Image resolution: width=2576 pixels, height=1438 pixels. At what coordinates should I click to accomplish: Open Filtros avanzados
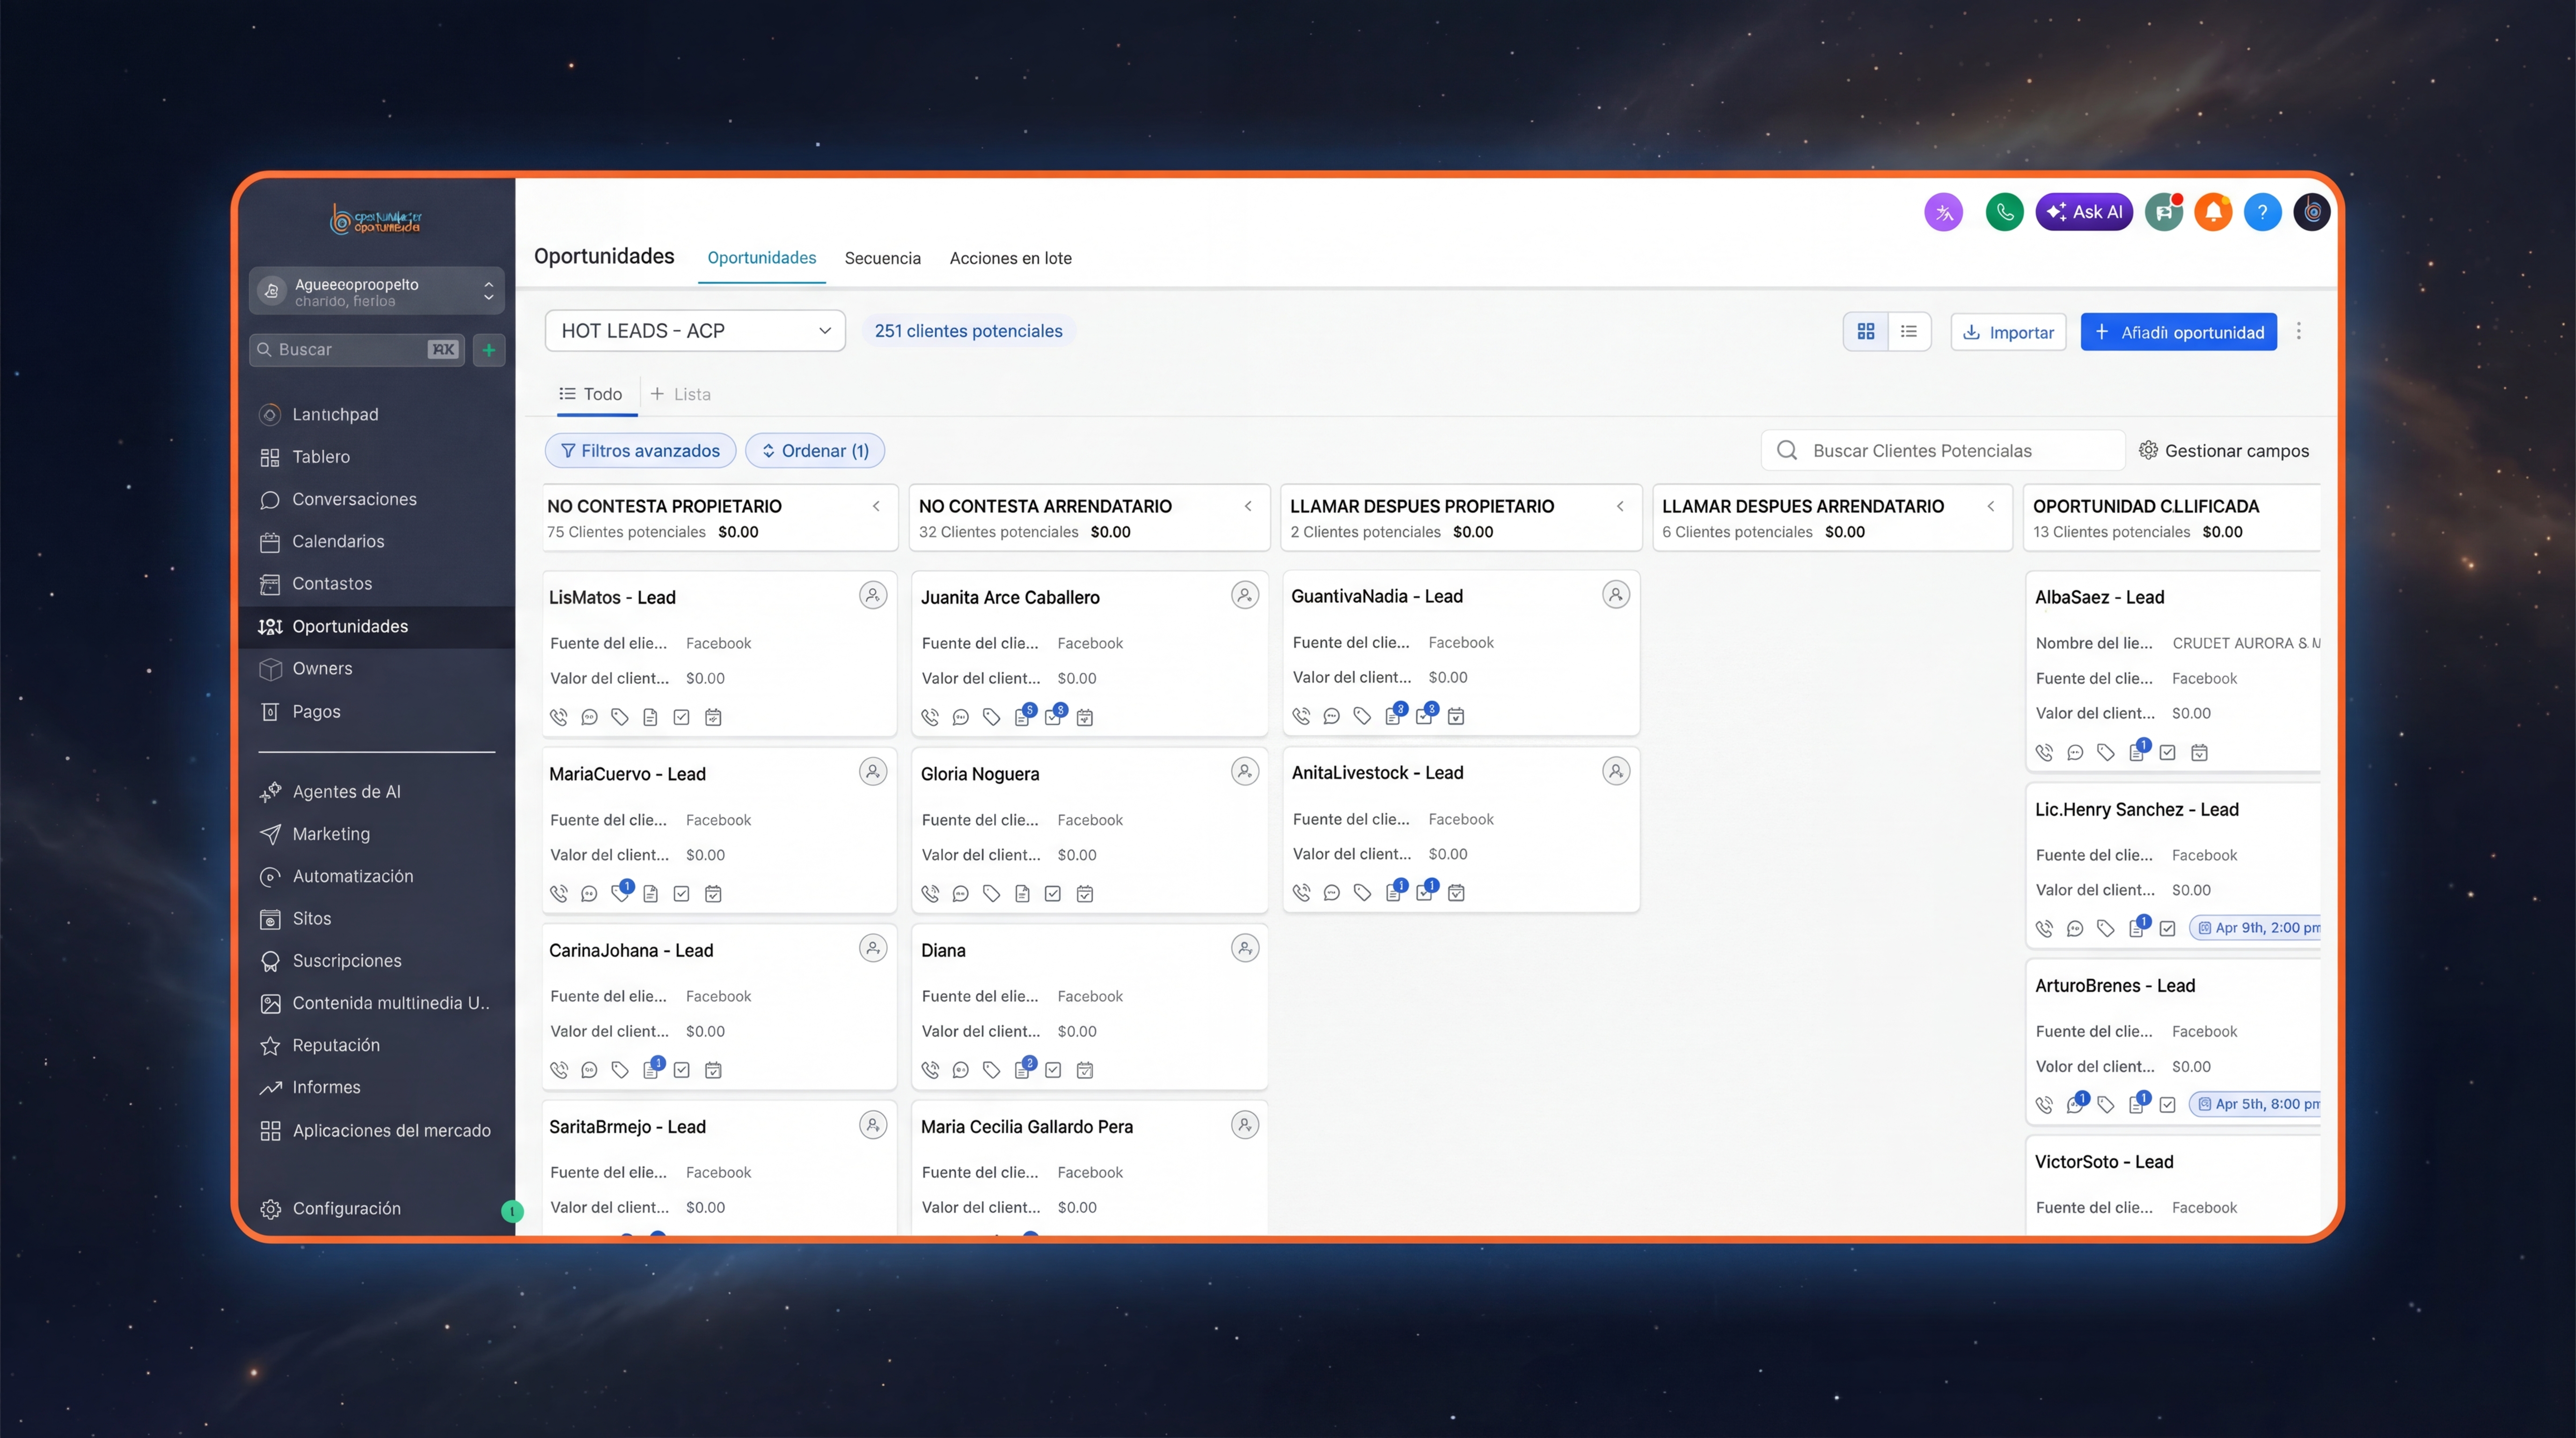(x=640, y=451)
